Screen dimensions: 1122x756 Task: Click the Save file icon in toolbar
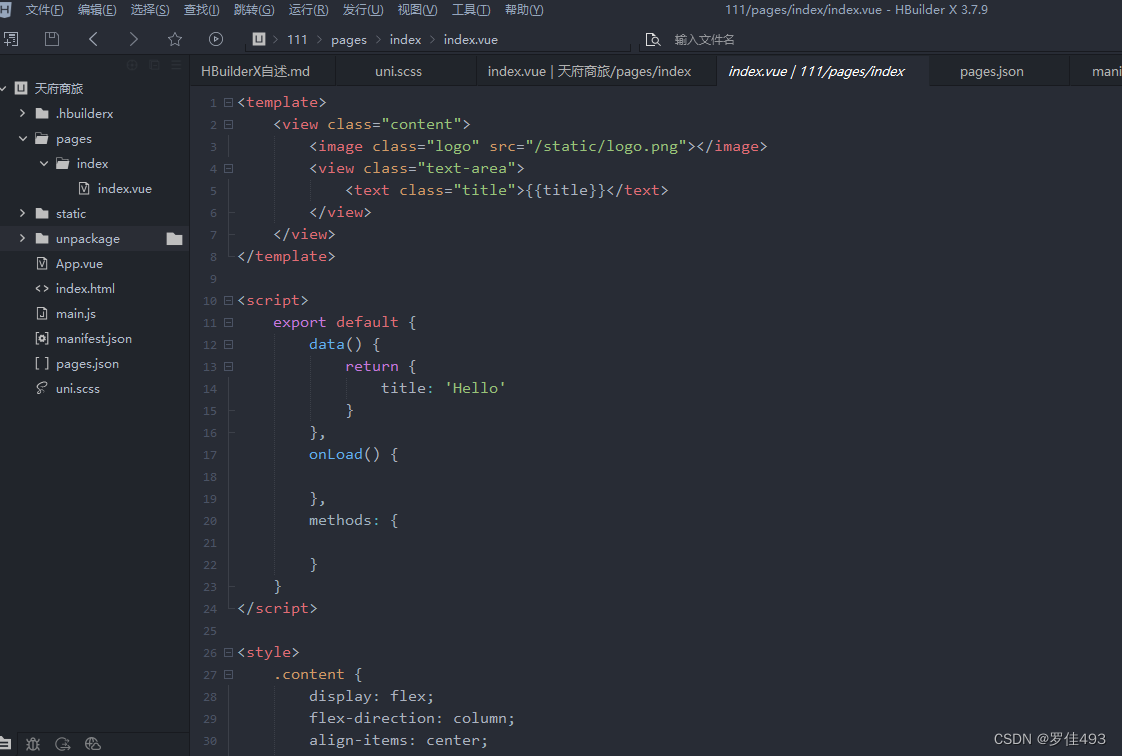pyautogui.click(x=52, y=39)
